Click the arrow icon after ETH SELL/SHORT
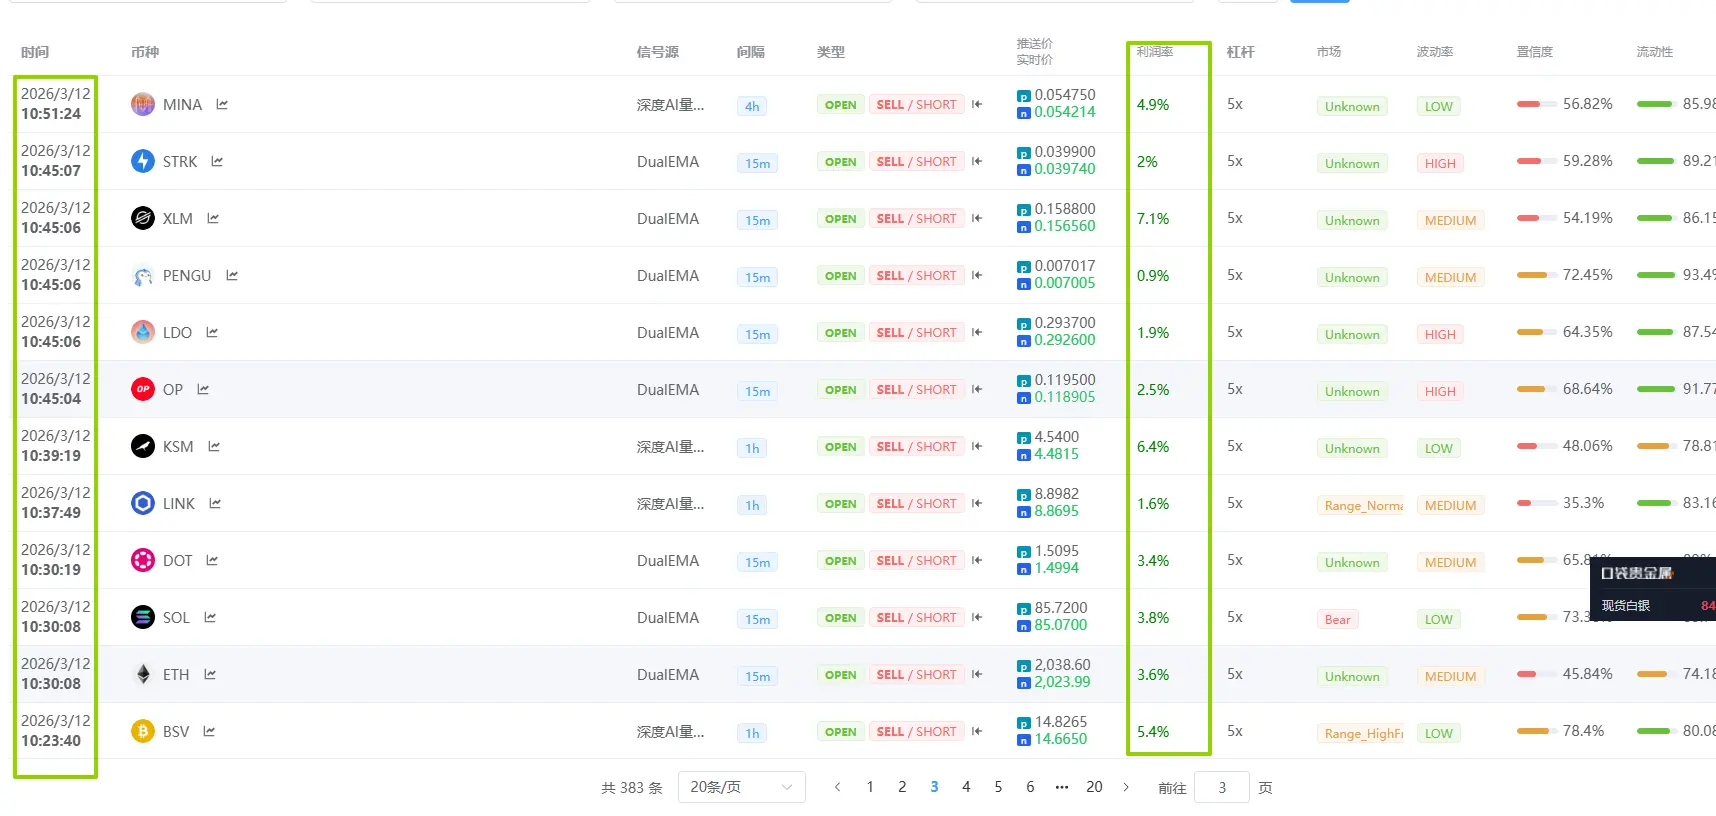 pyautogui.click(x=977, y=674)
